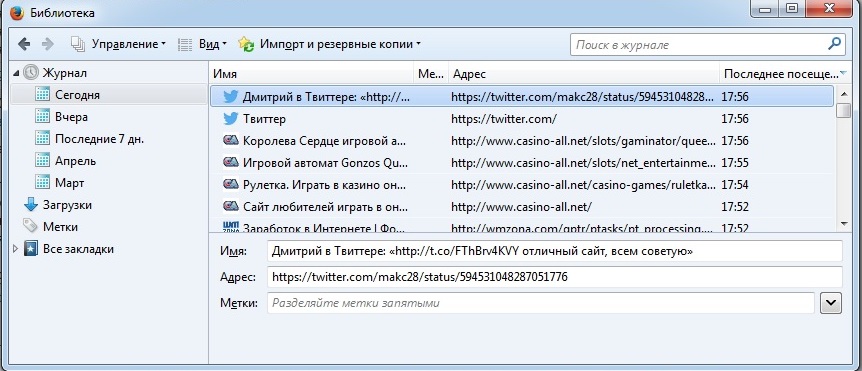862x371 pixels.
Task: Click the history list scrollbar down arrow
Action: (844, 223)
